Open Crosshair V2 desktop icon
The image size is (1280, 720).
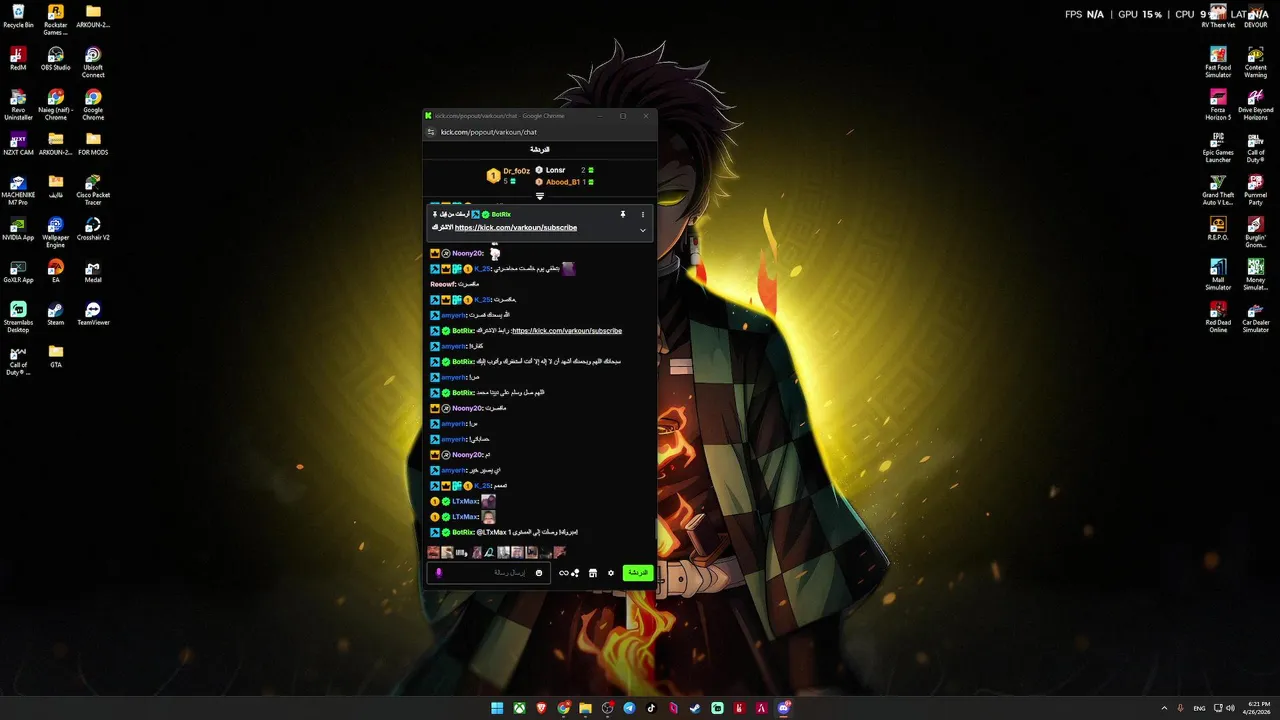click(93, 229)
